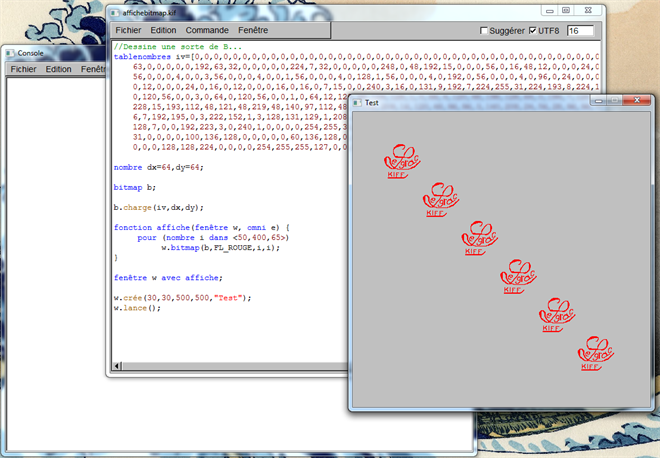Click the Test window title icon

tap(357, 103)
